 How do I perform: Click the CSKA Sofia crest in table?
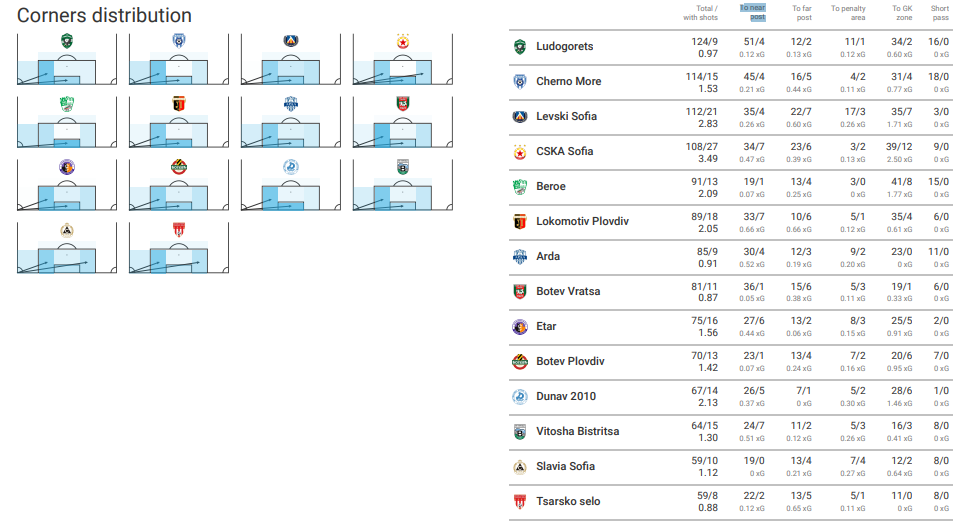tap(520, 151)
